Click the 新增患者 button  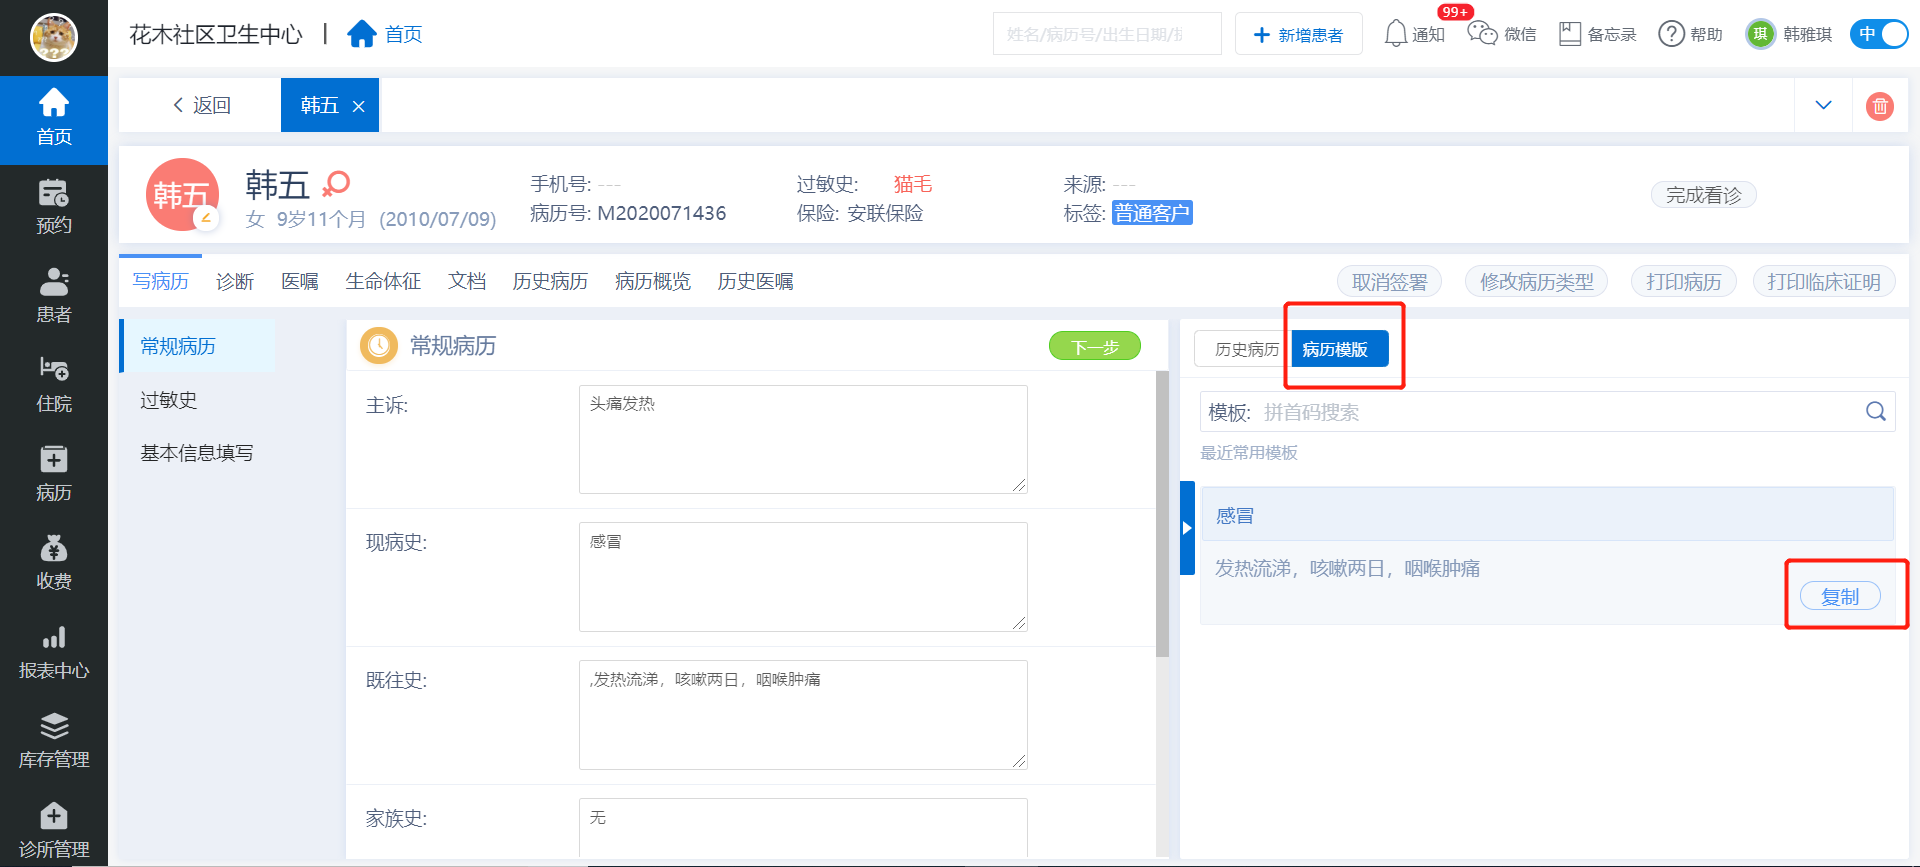[1298, 34]
